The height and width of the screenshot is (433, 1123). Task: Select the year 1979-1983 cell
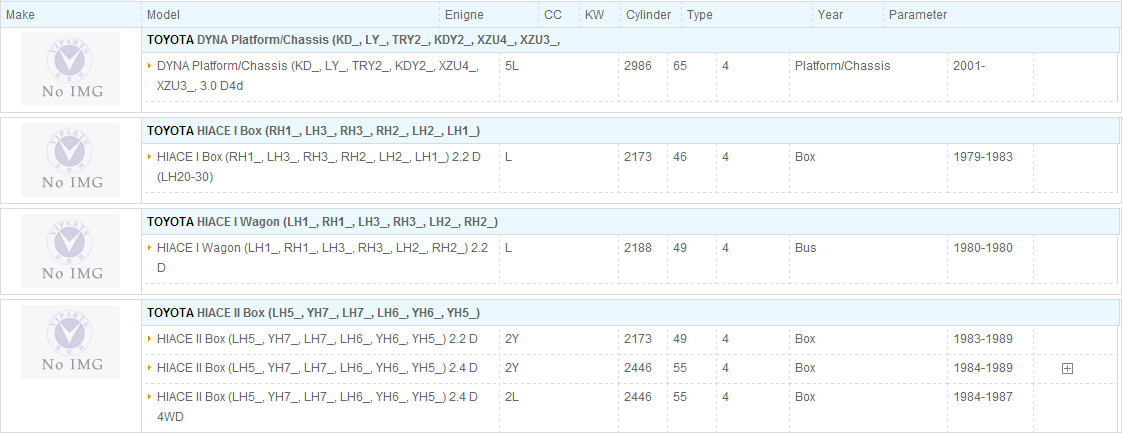tap(983, 157)
